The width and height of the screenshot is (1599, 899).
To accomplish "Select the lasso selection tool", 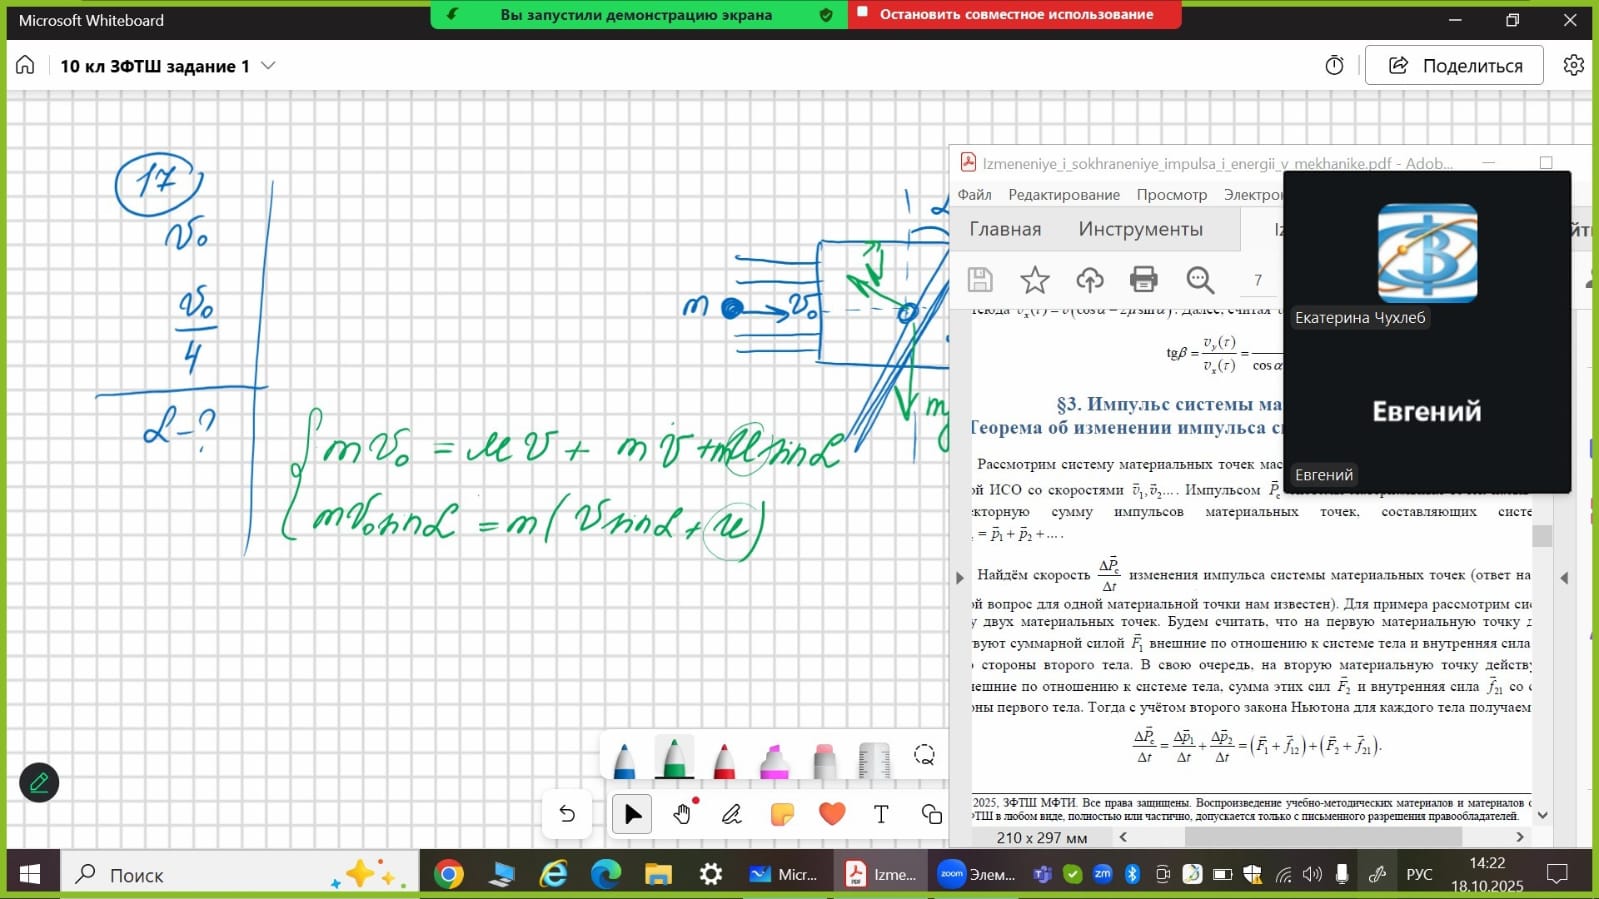I will tap(924, 756).
